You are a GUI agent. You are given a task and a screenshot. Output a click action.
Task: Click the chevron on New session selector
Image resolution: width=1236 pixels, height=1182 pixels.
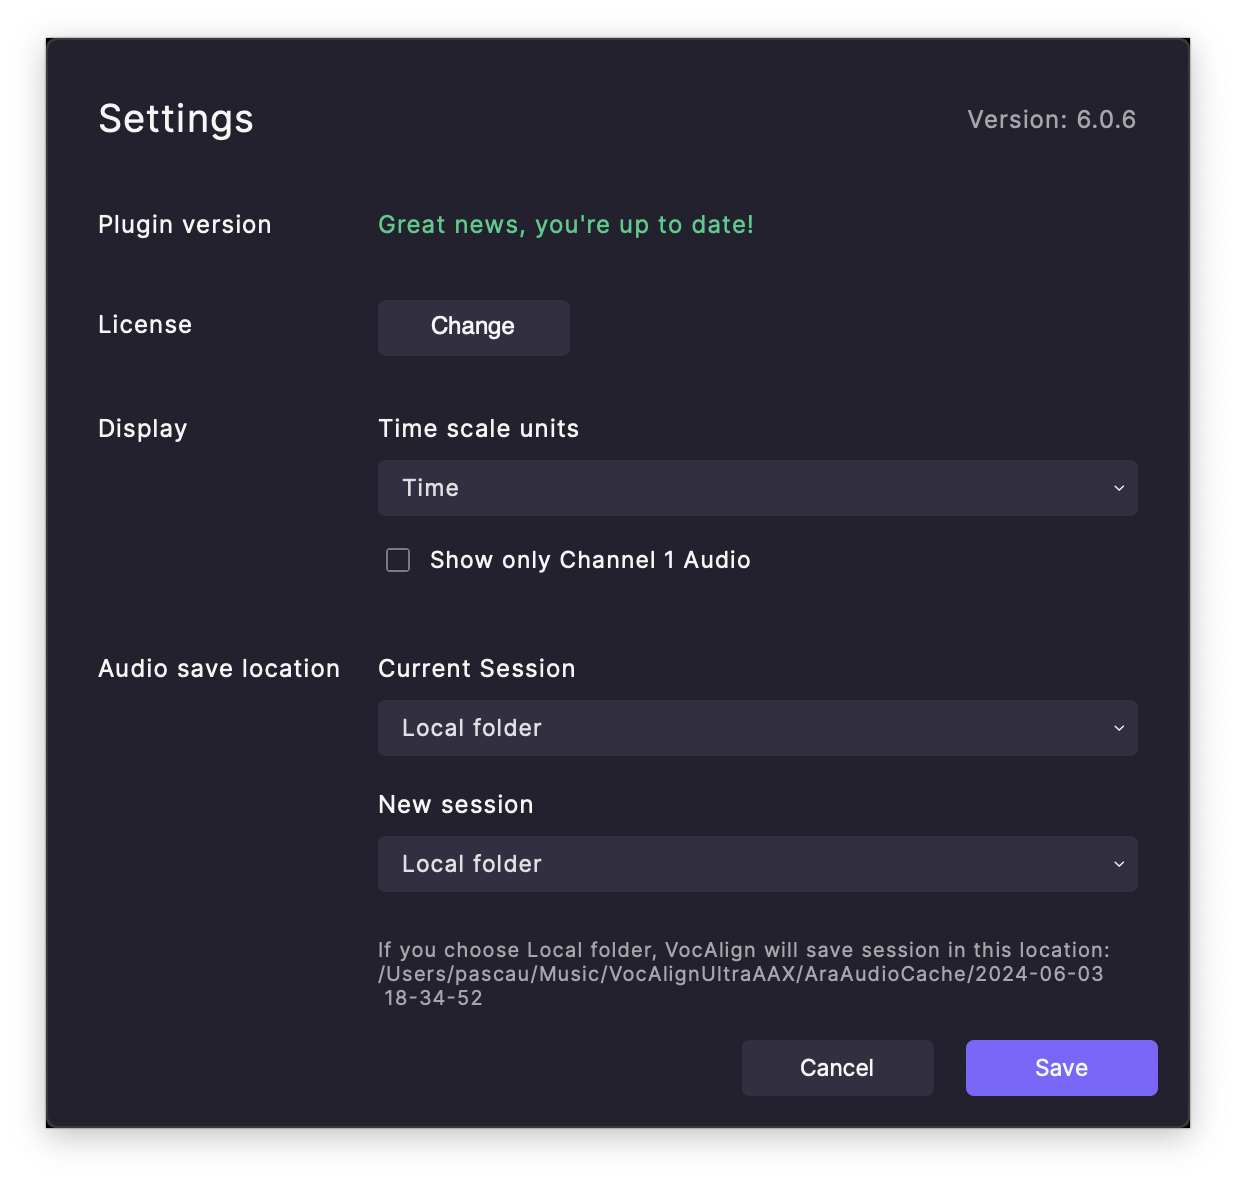click(1118, 864)
